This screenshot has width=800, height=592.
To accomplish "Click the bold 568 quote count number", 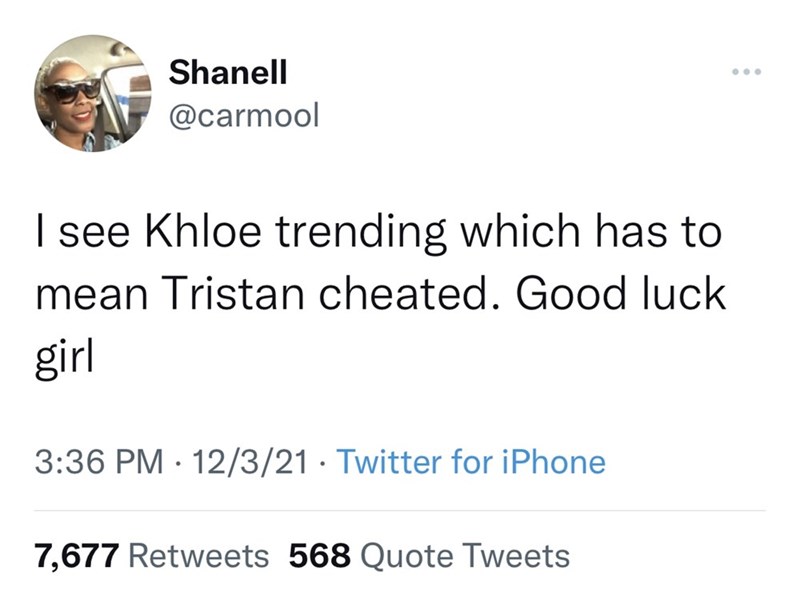I will [x=319, y=555].
